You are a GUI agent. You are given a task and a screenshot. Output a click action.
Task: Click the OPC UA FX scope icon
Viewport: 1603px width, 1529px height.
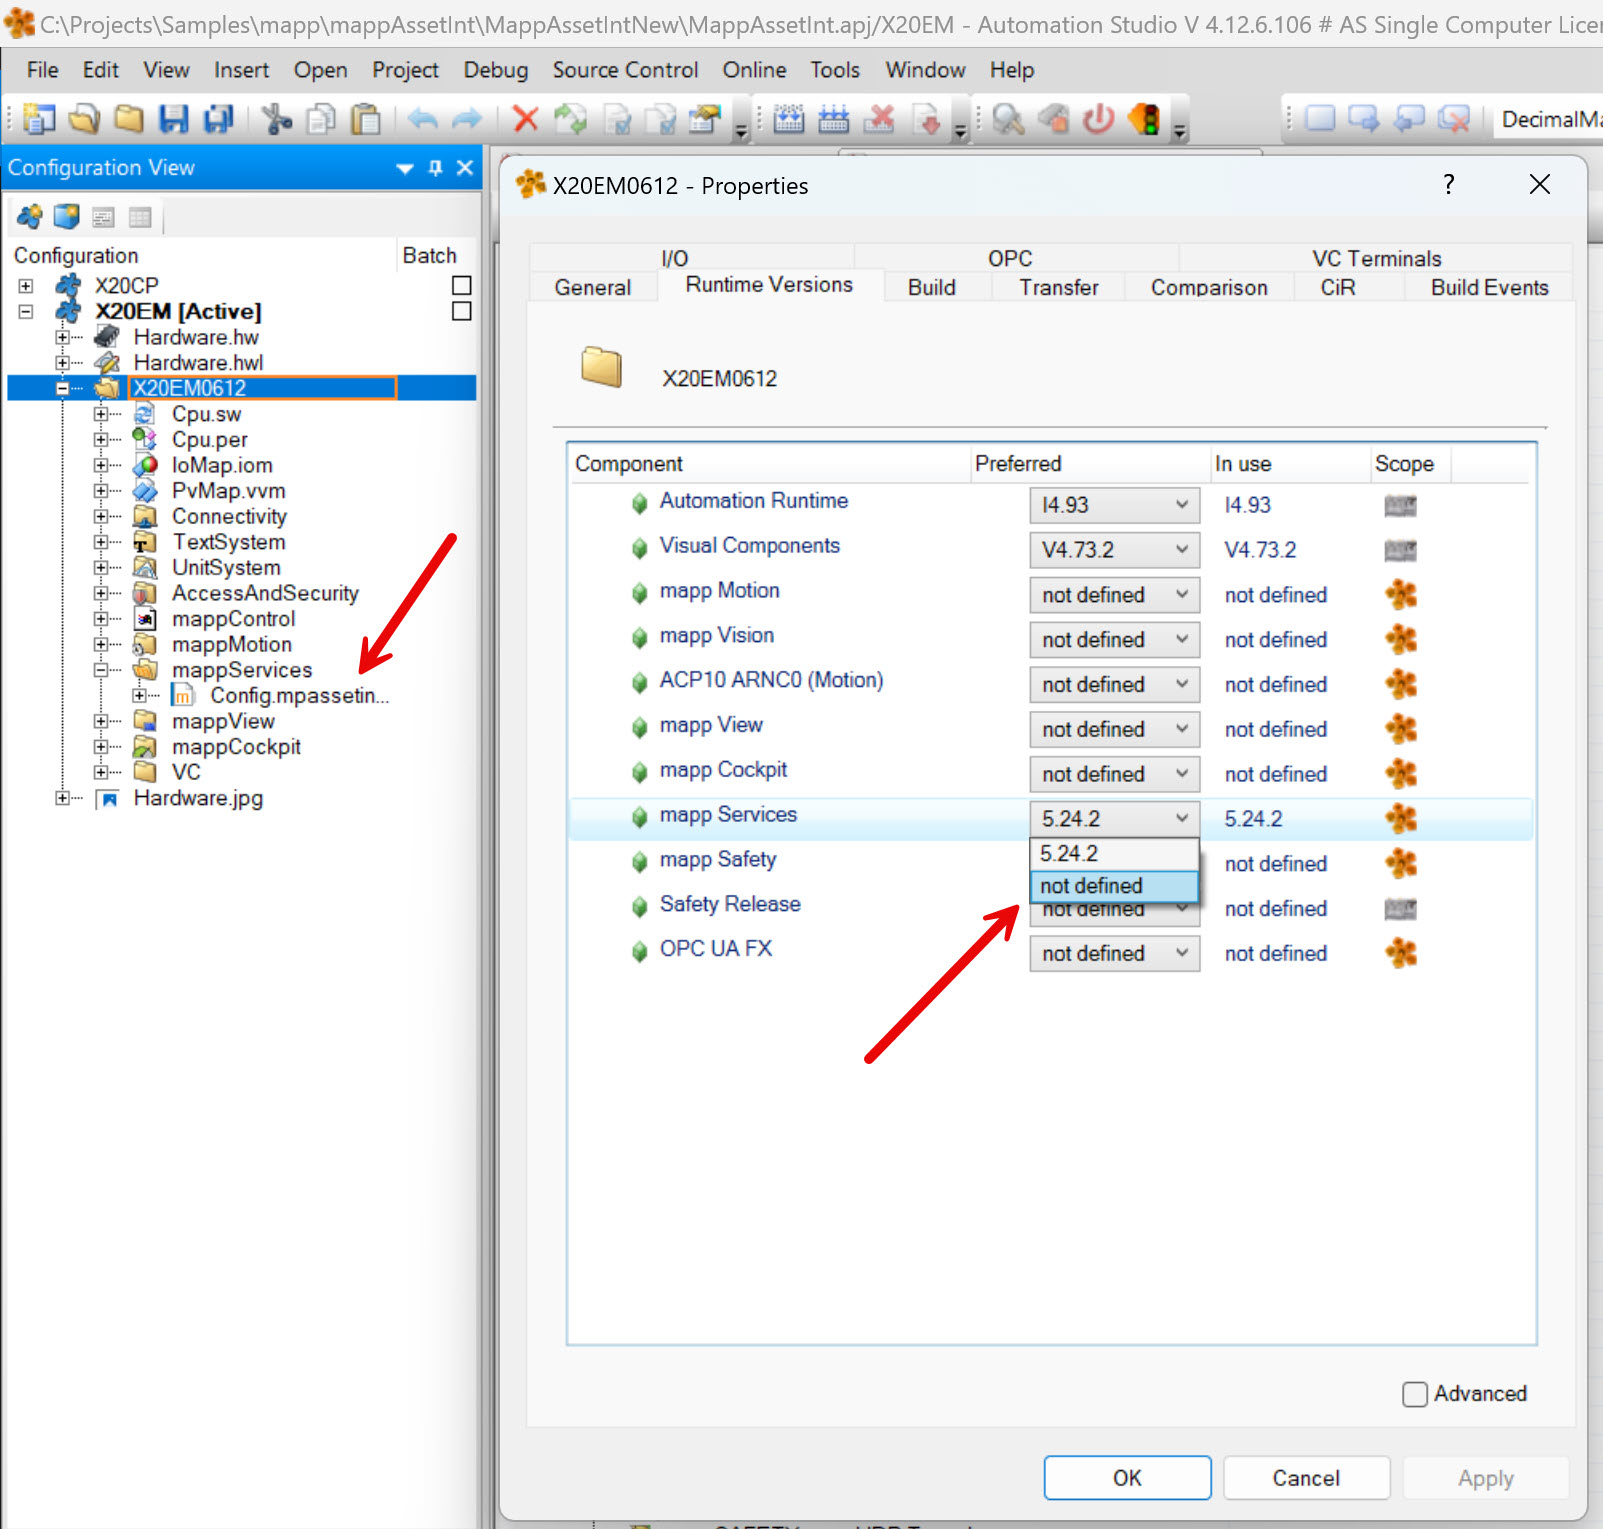(x=1401, y=953)
